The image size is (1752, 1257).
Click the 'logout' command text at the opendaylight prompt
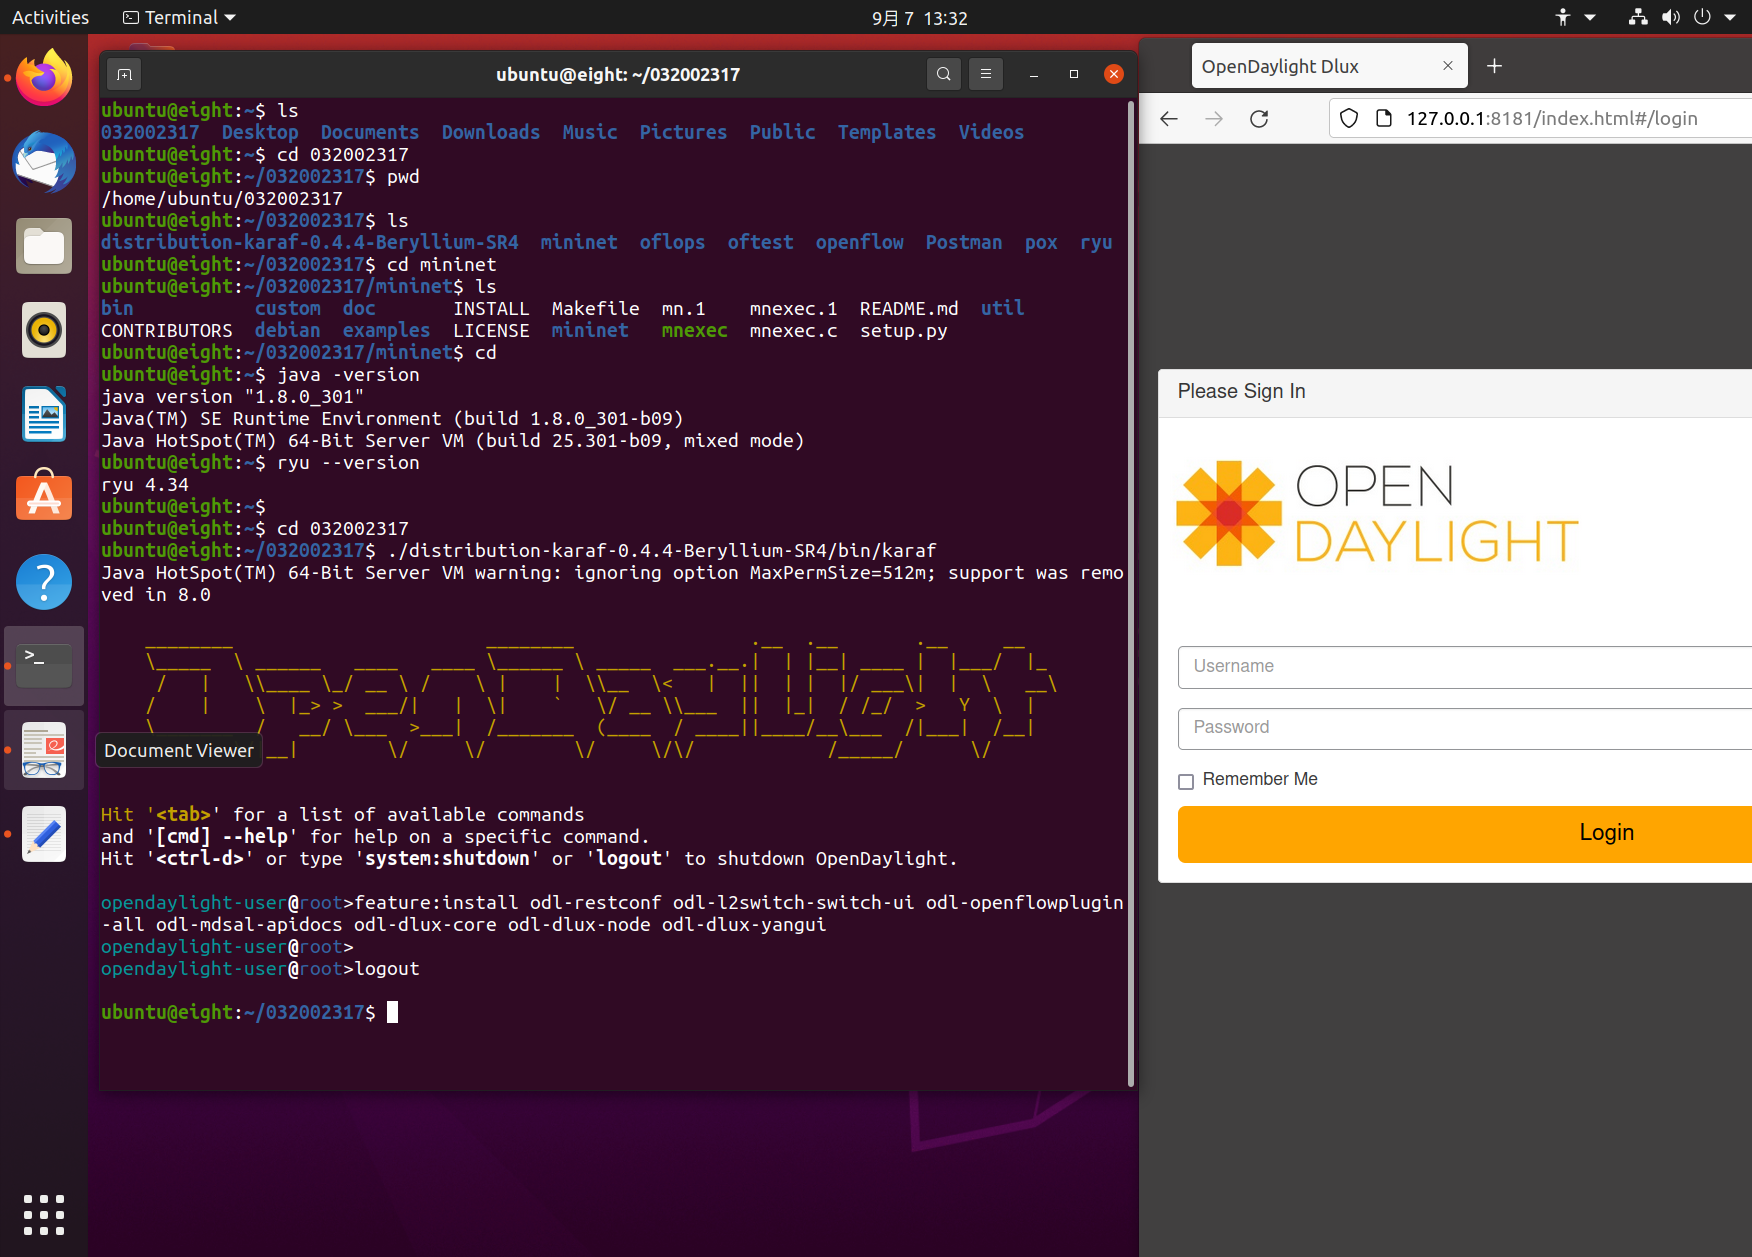click(x=387, y=968)
